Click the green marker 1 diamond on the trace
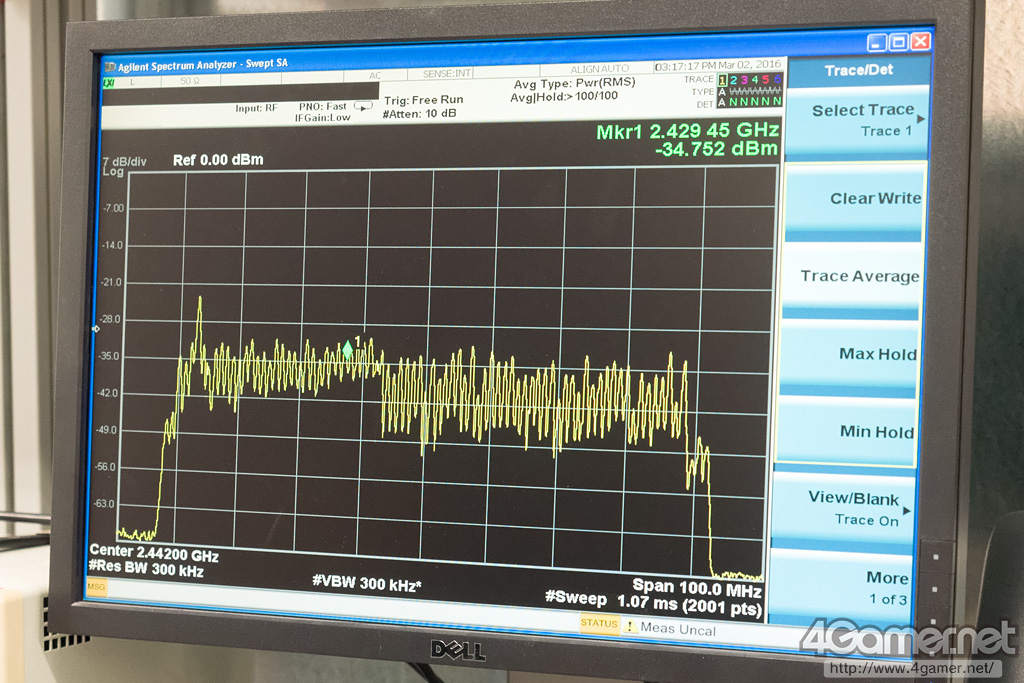Screen dimensions: 1024x683 coord(347,350)
